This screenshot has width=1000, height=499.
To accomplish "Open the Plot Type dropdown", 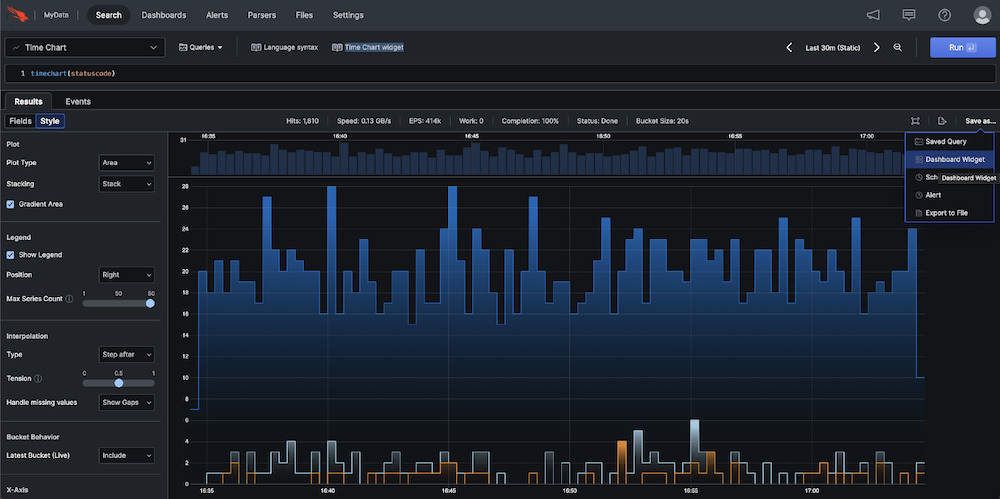I will point(127,163).
